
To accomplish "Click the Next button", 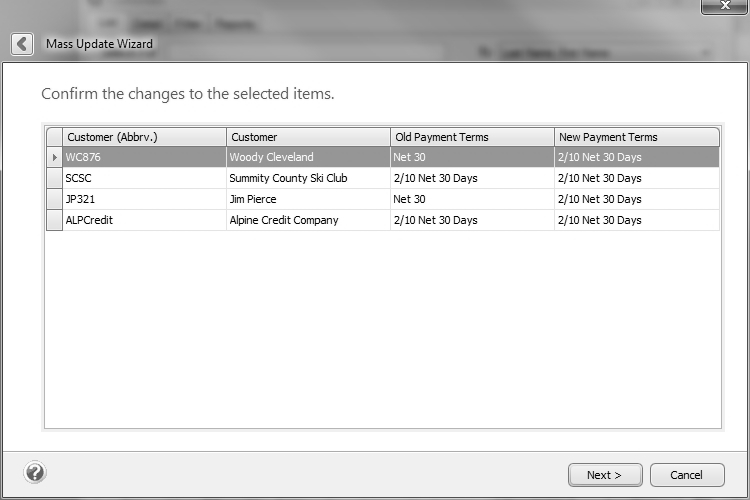I will 605,475.
